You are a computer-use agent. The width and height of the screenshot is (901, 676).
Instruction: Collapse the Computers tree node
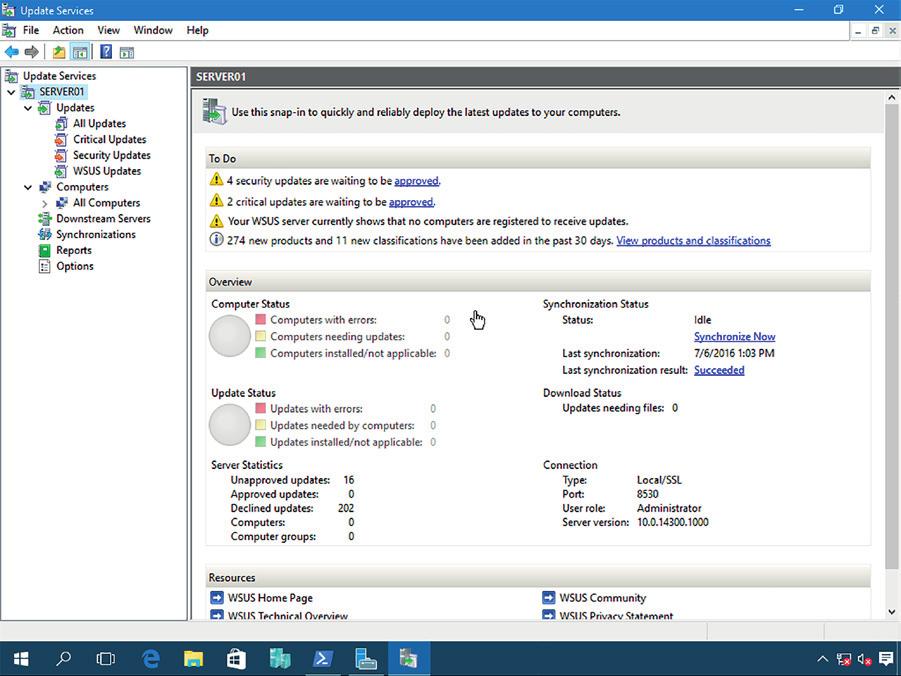pyautogui.click(x=28, y=187)
